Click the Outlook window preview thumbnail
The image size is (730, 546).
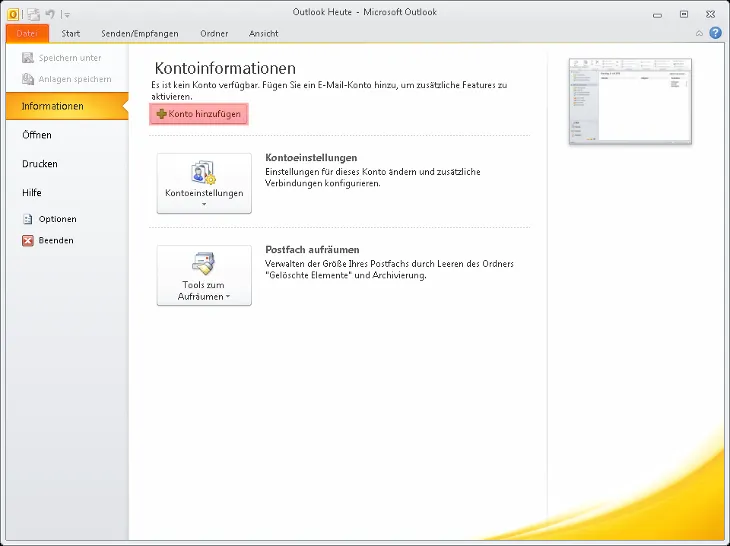[629, 101]
